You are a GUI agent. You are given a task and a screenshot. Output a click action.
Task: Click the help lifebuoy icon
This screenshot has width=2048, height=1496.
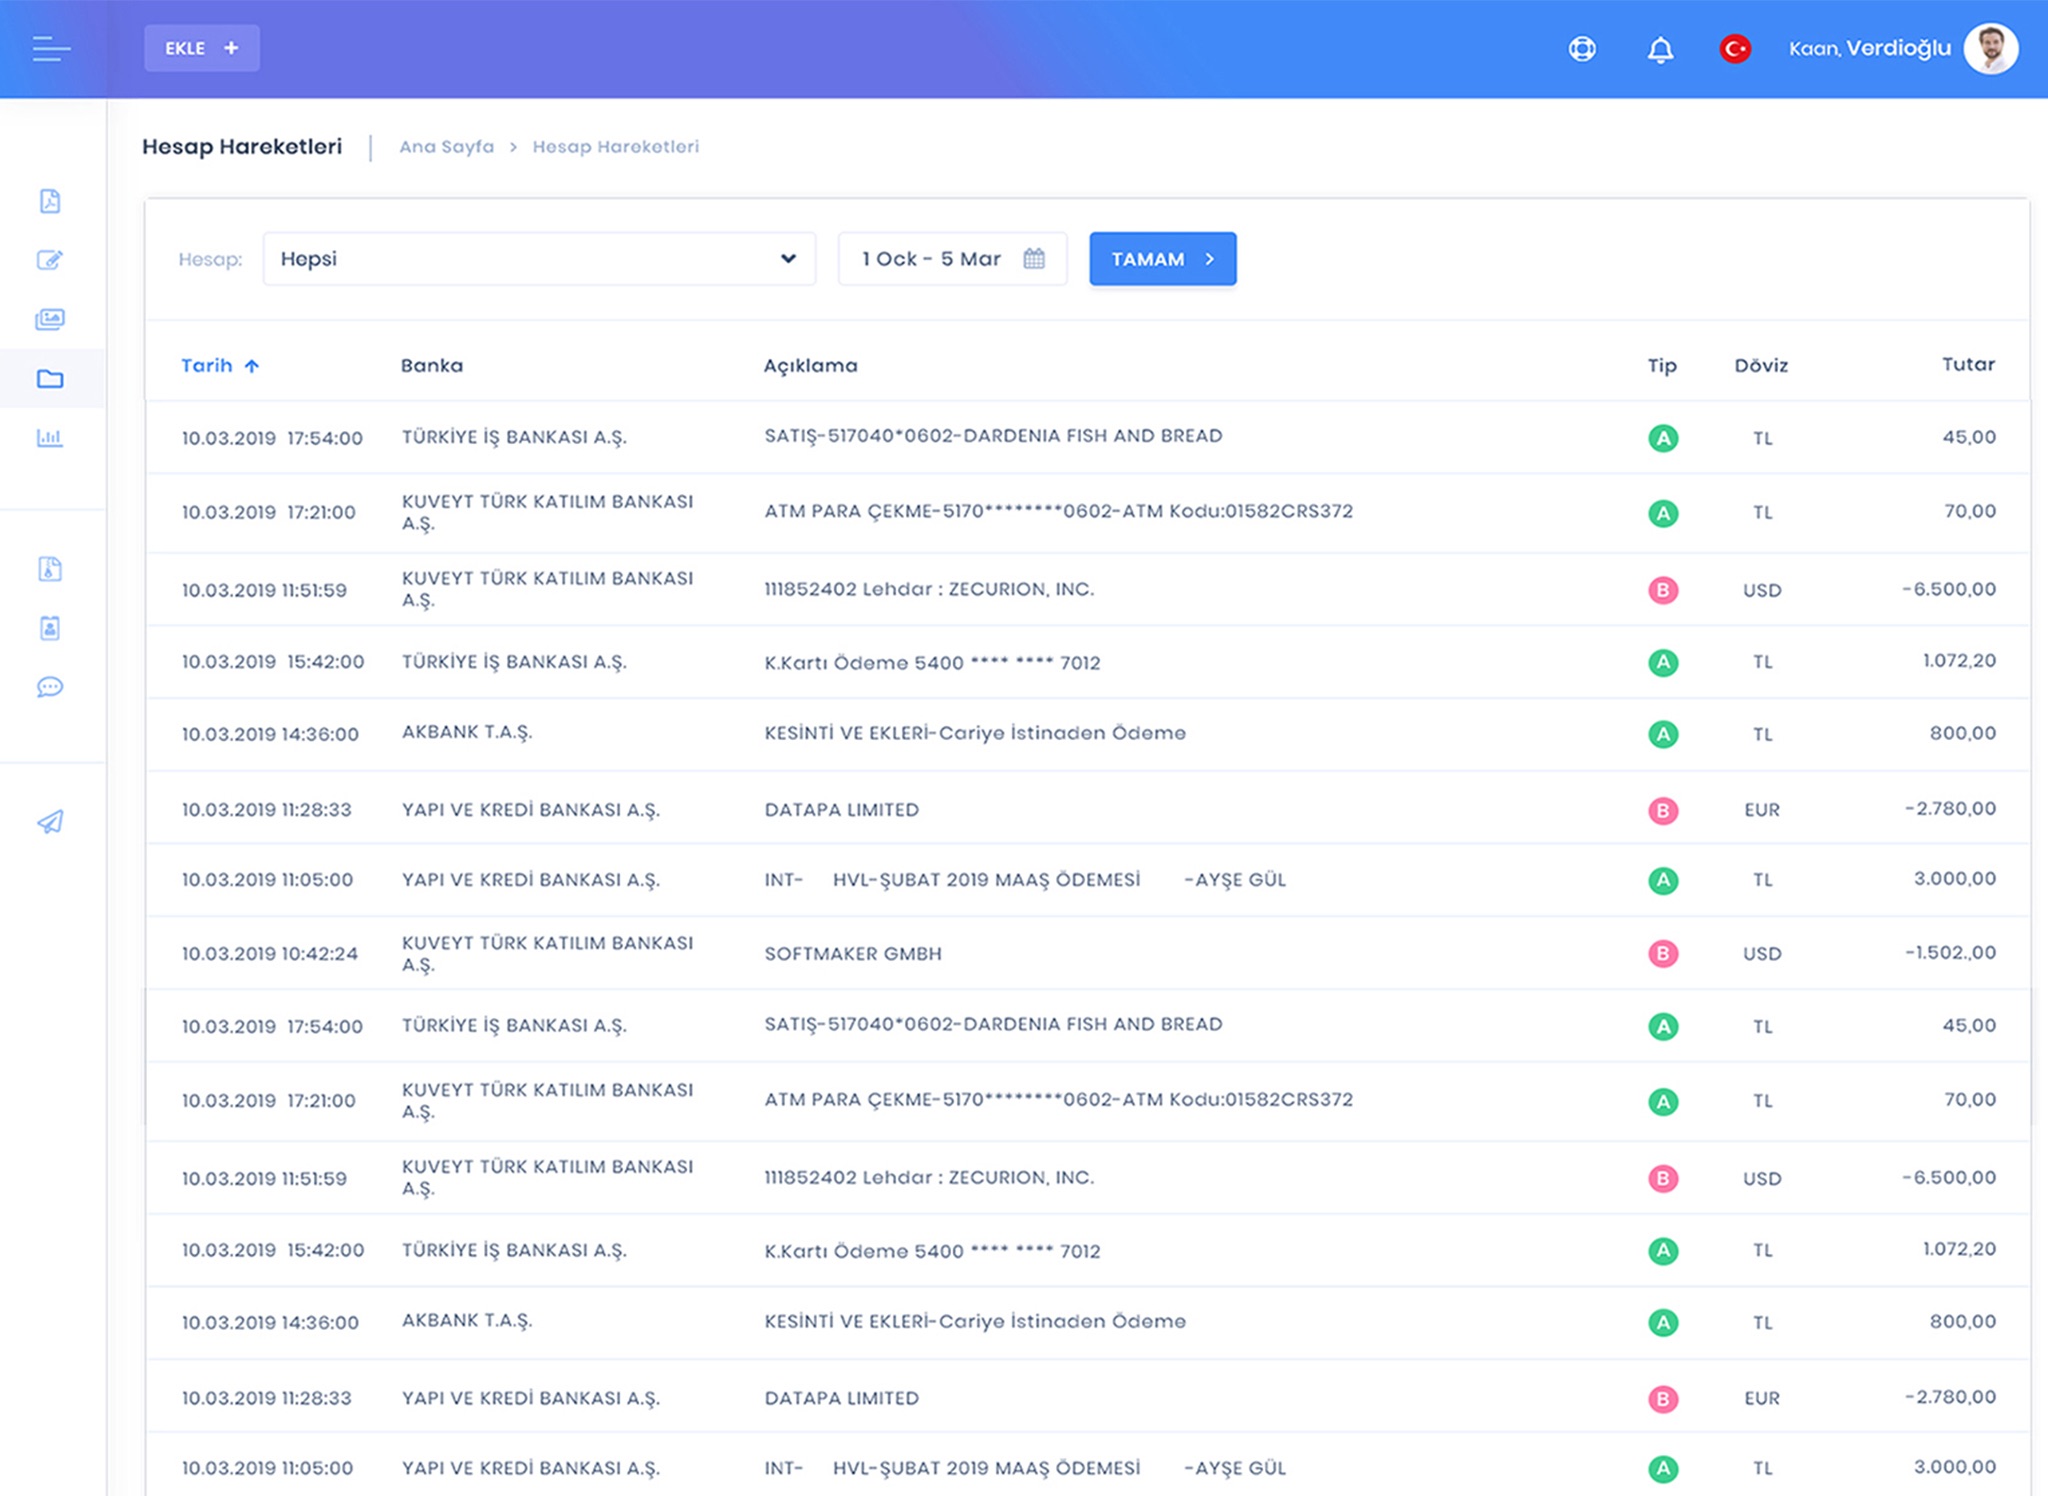pyautogui.click(x=1582, y=49)
